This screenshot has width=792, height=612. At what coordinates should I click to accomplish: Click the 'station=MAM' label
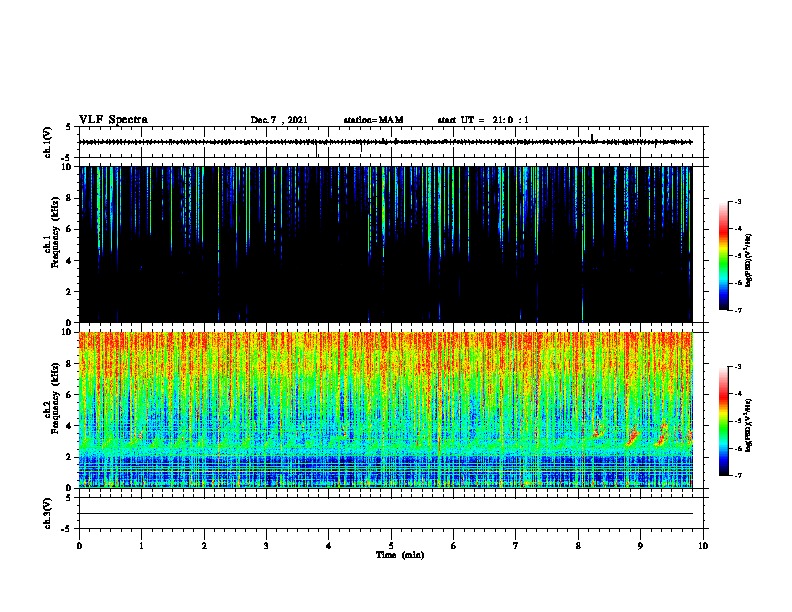pos(373,120)
